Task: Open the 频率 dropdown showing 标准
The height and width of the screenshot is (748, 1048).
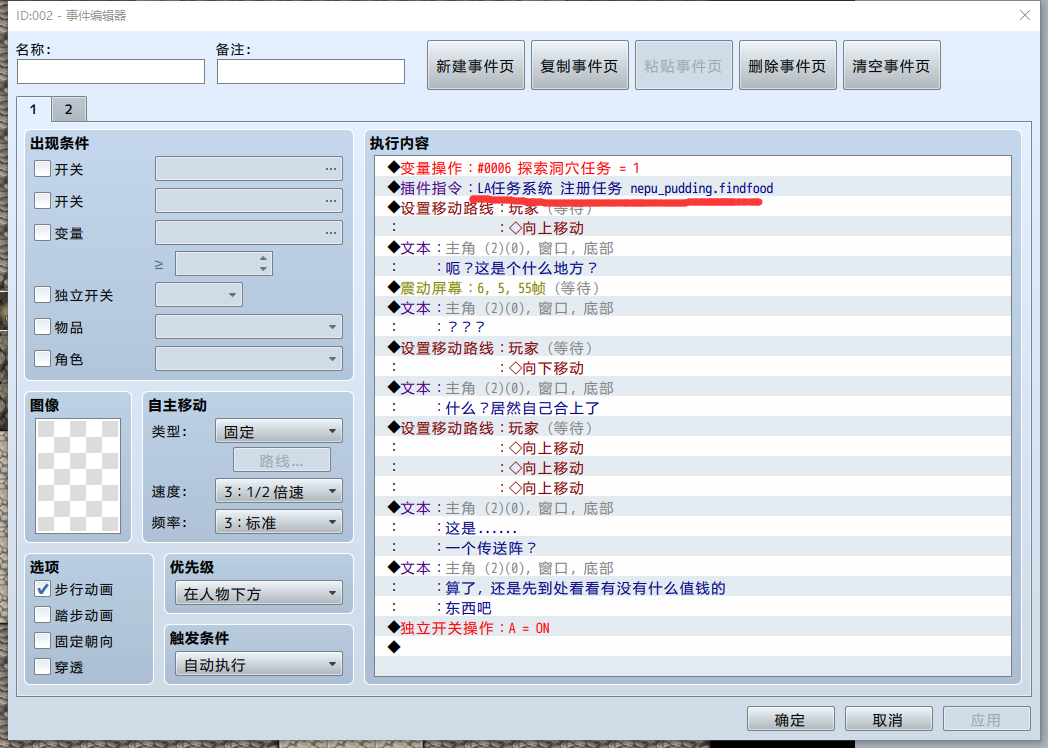Action: coord(279,522)
